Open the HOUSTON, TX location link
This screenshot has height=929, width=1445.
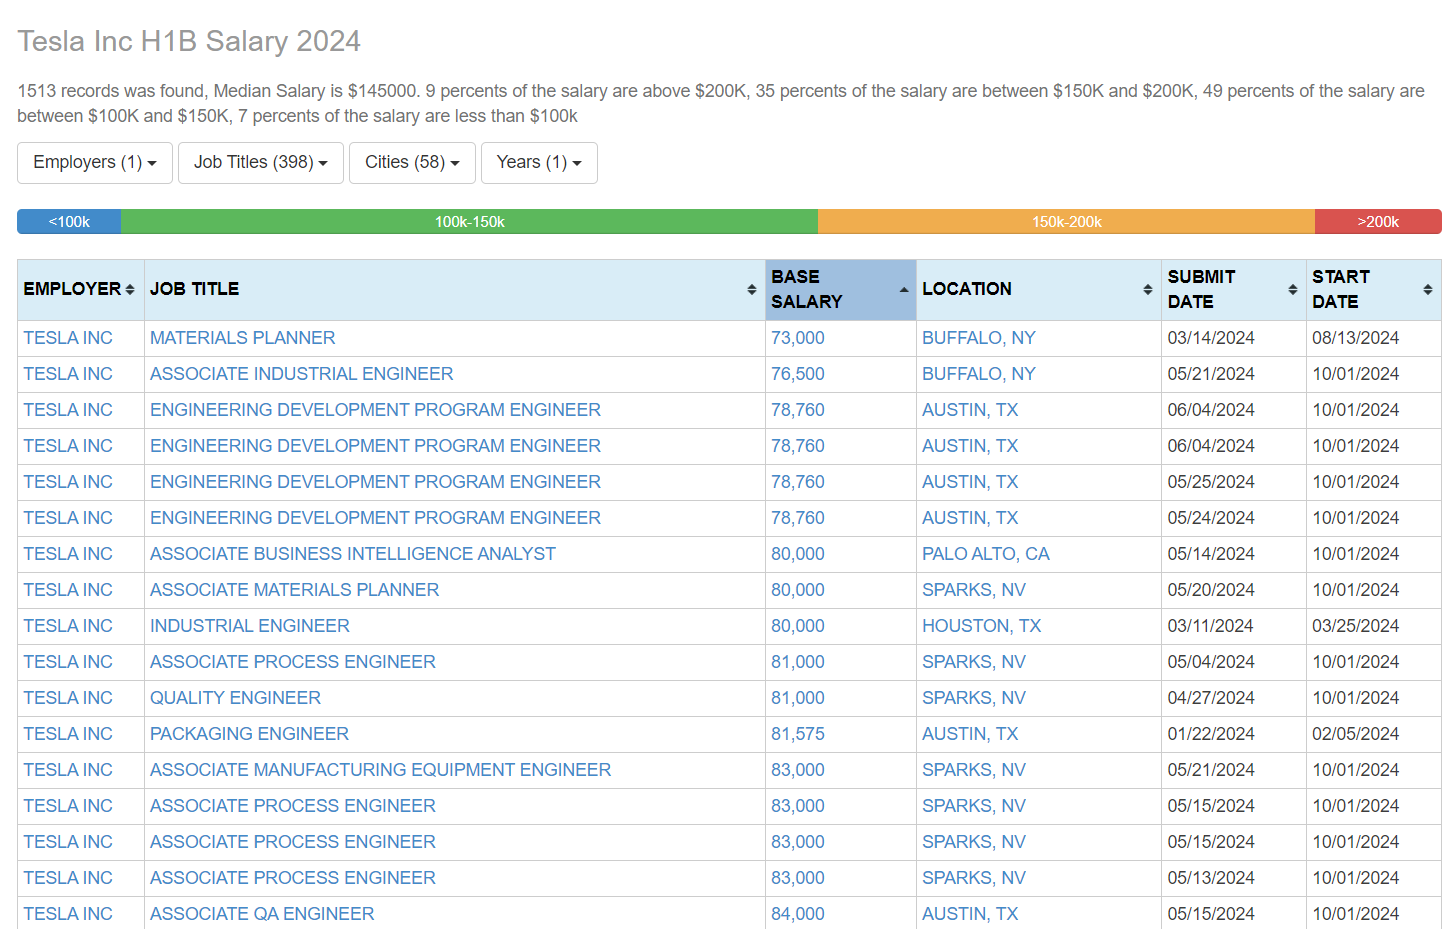tap(981, 626)
